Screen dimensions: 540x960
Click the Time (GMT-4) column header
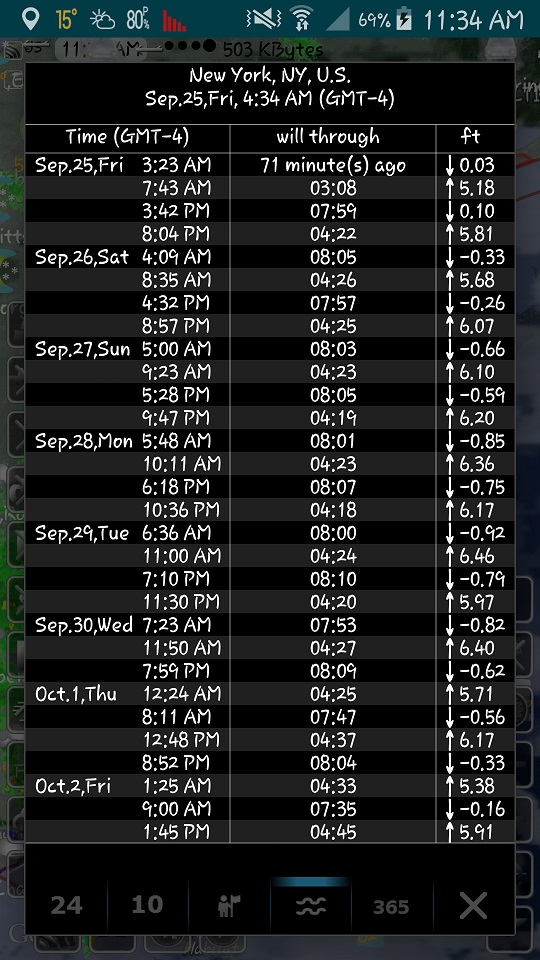point(127,137)
